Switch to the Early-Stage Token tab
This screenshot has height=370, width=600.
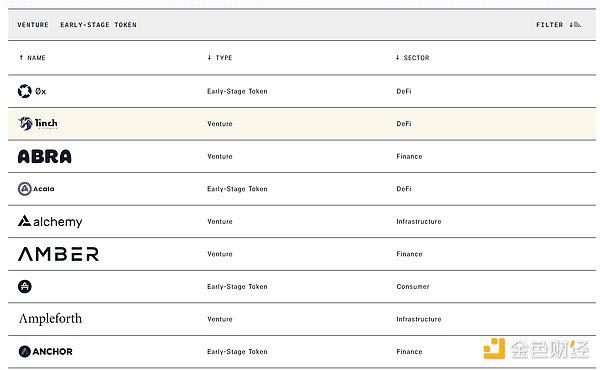(98, 25)
